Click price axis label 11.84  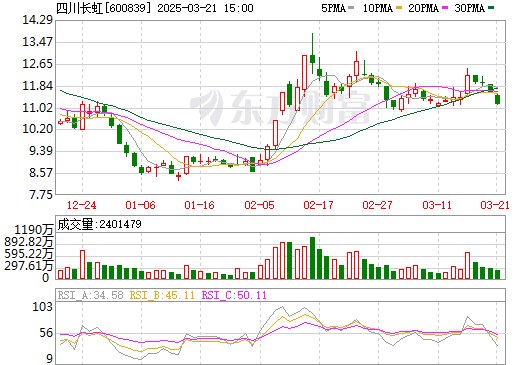pos(37,86)
